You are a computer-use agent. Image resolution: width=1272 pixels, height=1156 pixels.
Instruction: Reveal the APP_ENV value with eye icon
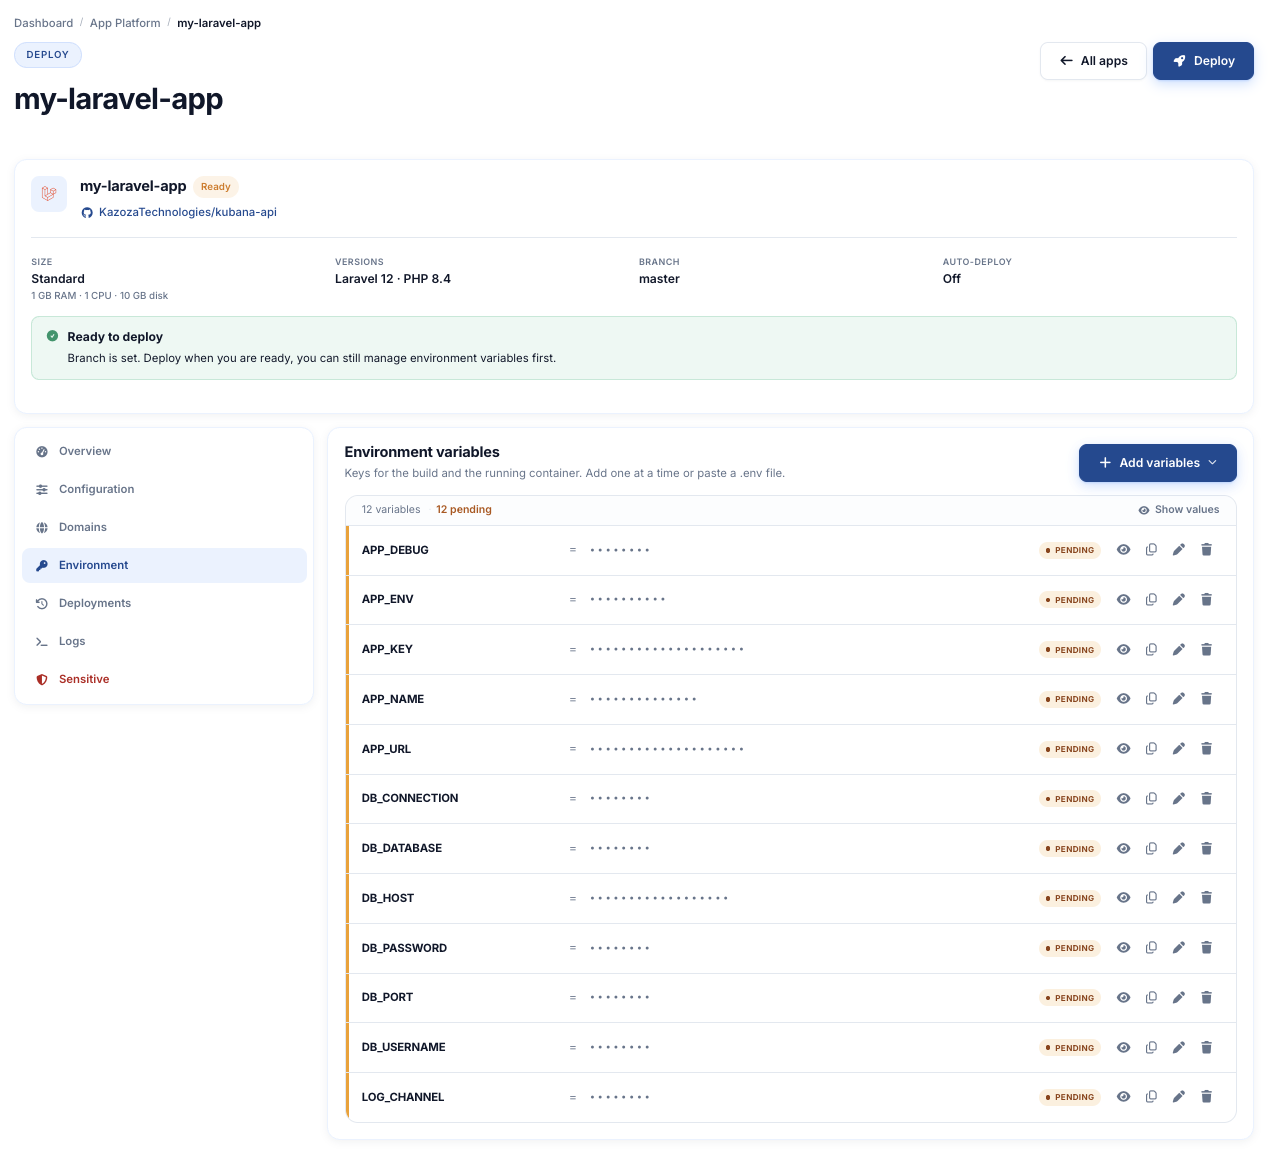coord(1124,600)
